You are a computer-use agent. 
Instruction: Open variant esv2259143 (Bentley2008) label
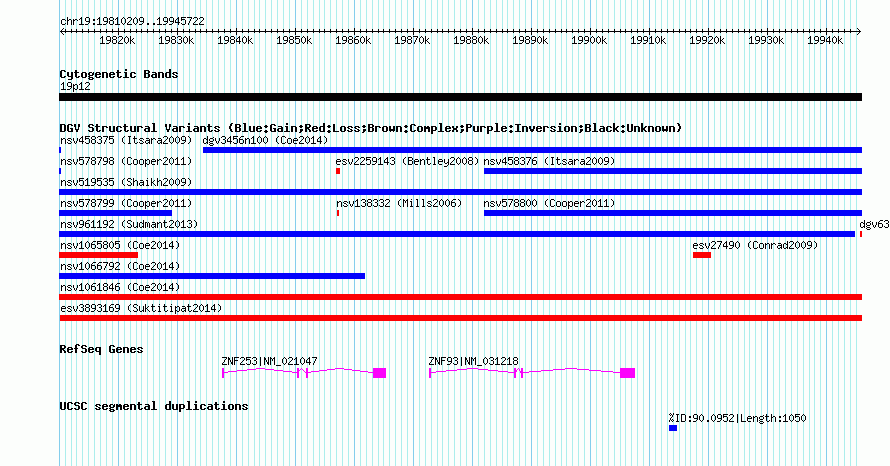(408, 161)
